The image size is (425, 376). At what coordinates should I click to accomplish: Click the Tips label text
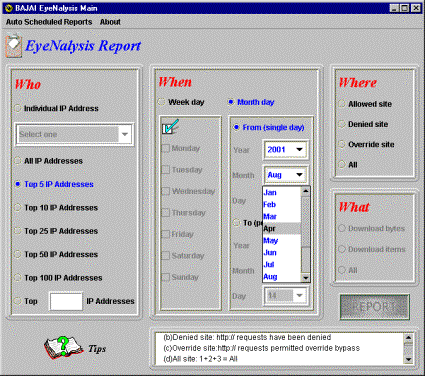pos(97,349)
